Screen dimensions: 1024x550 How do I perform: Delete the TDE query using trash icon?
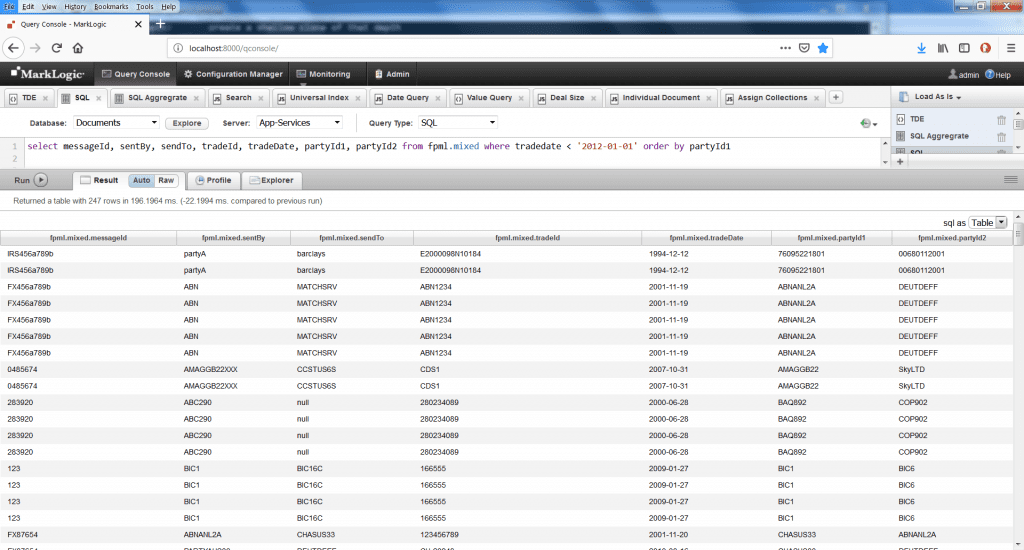tap(1001, 120)
